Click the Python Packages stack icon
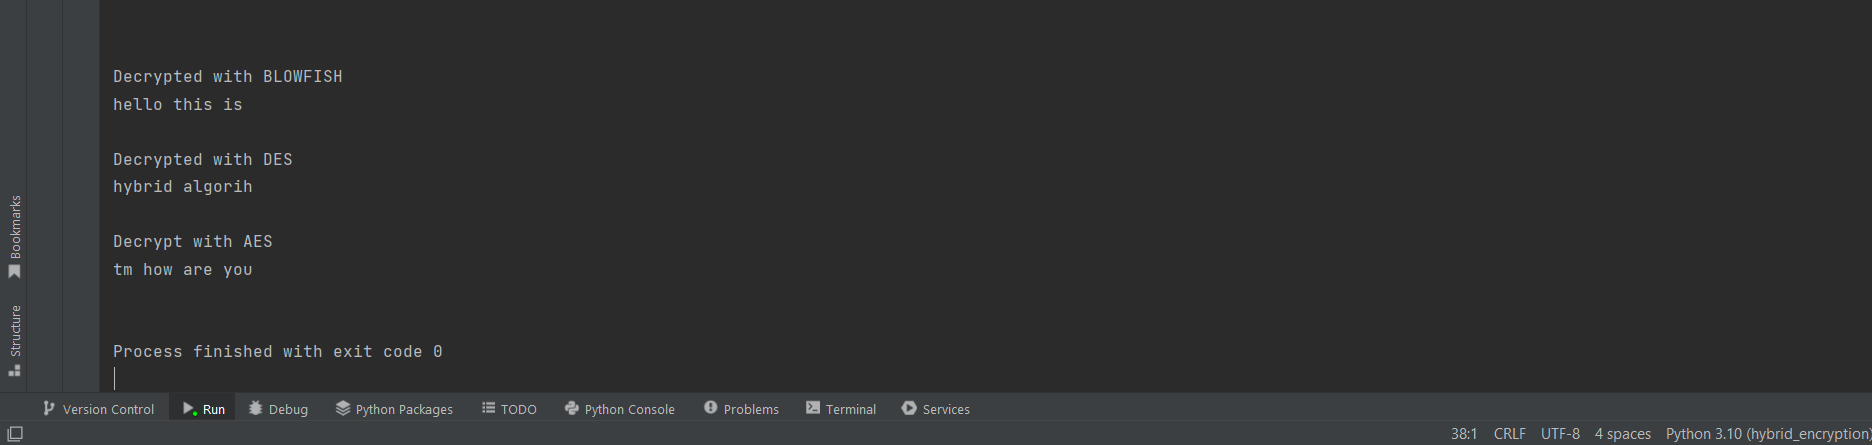The image size is (1872, 445). [342, 408]
